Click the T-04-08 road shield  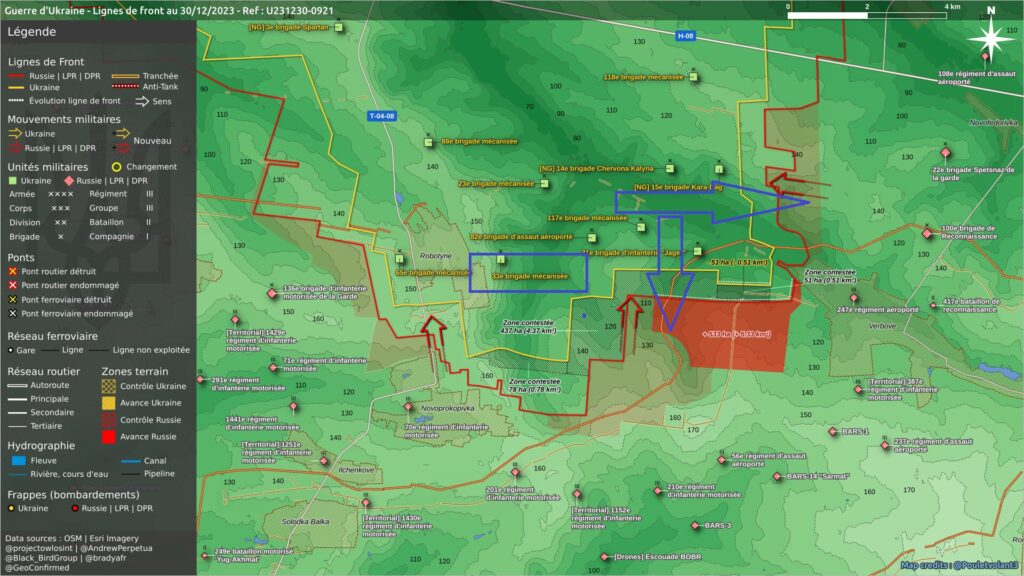tap(381, 116)
